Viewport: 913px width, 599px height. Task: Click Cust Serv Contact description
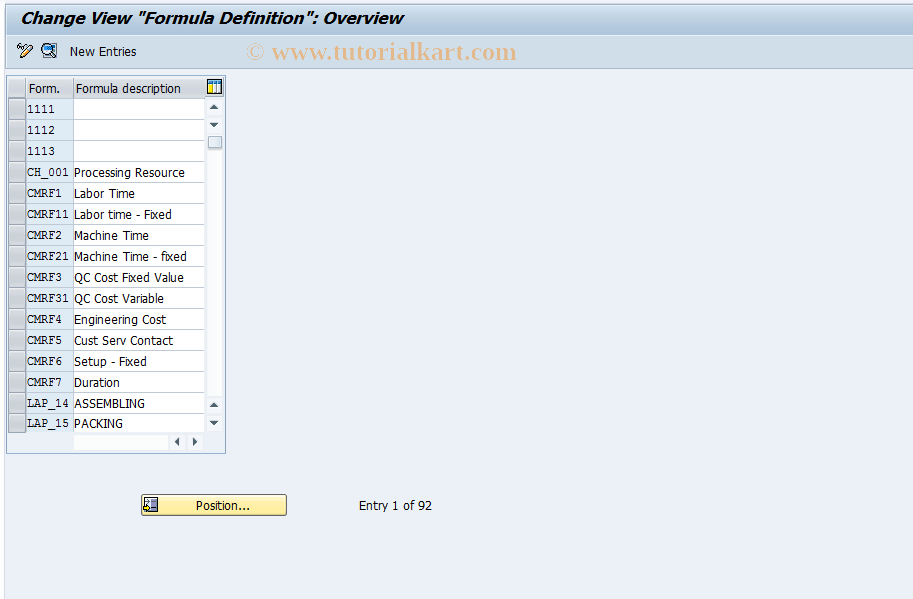[x=139, y=340]
